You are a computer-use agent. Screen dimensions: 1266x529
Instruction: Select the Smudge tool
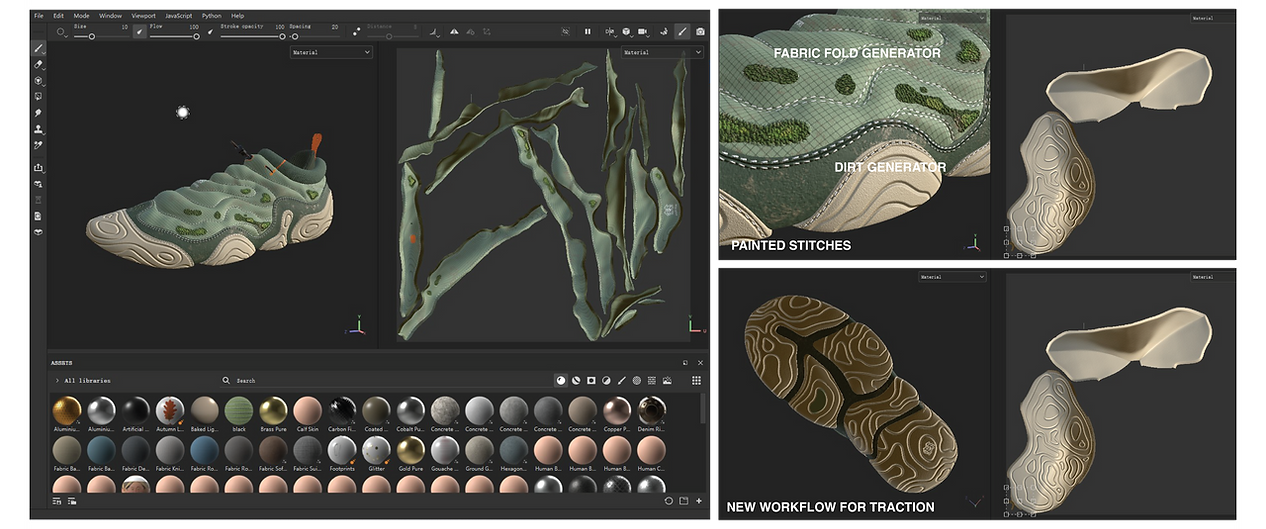39,113
